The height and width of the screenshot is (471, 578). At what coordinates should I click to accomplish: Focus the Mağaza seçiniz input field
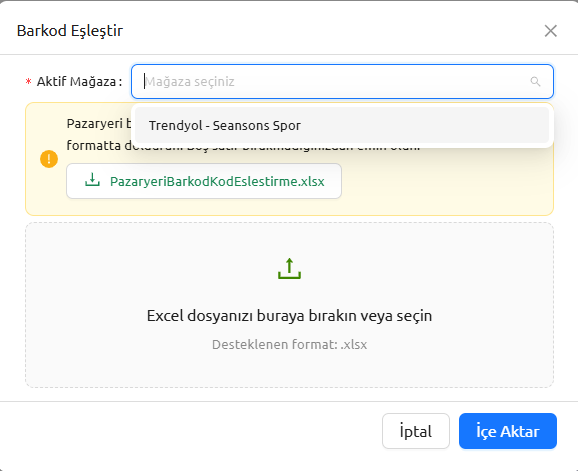click(342, 81)
